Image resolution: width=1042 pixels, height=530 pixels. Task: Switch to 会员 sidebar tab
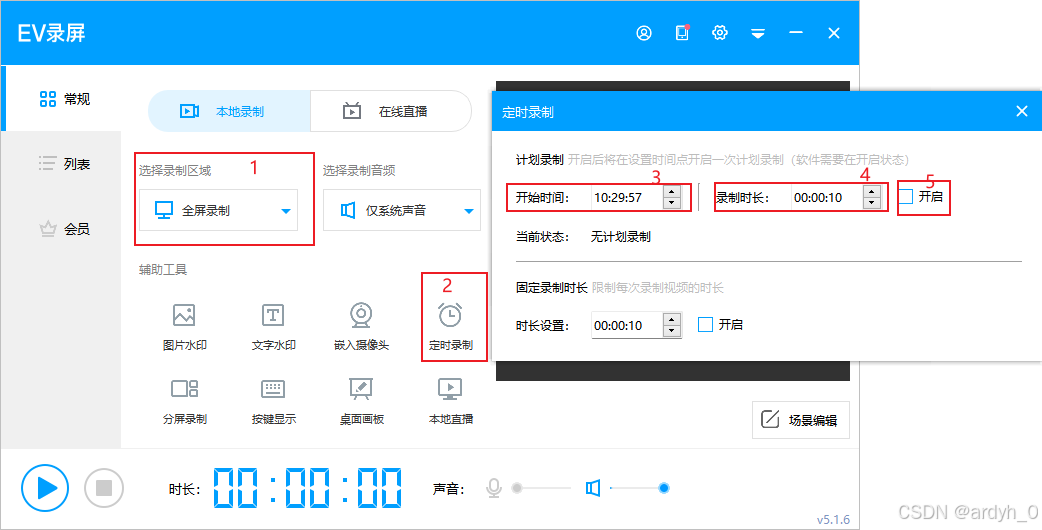[64, 229]
